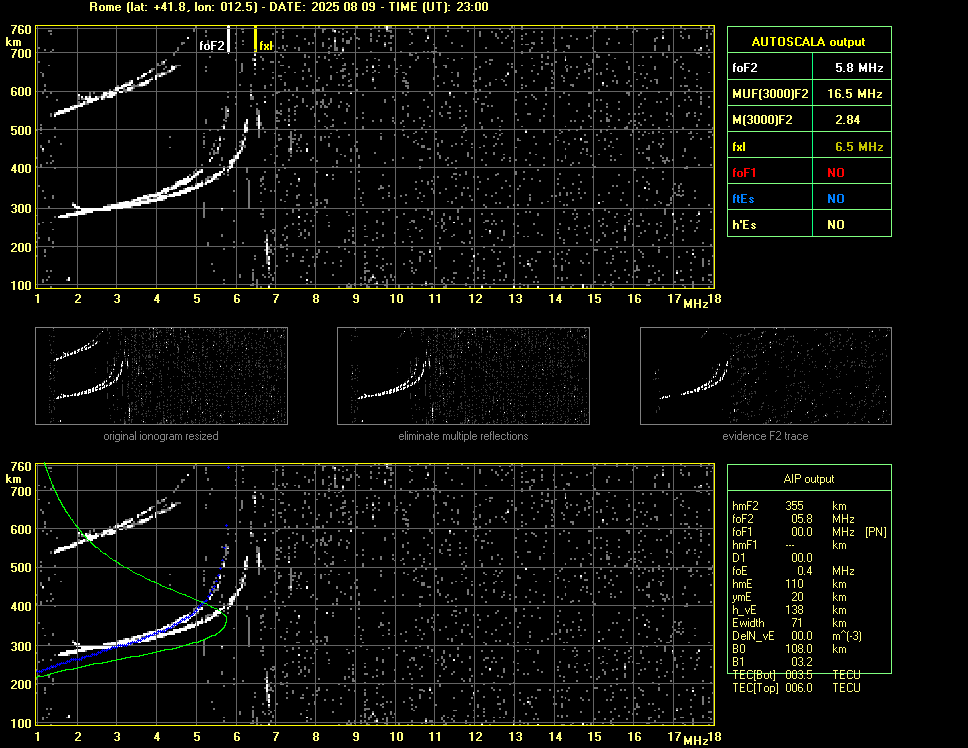Click the hmF2 label in AIP output
The height and width of the screenshot is (748, 968).
click(x=745, y=506)
